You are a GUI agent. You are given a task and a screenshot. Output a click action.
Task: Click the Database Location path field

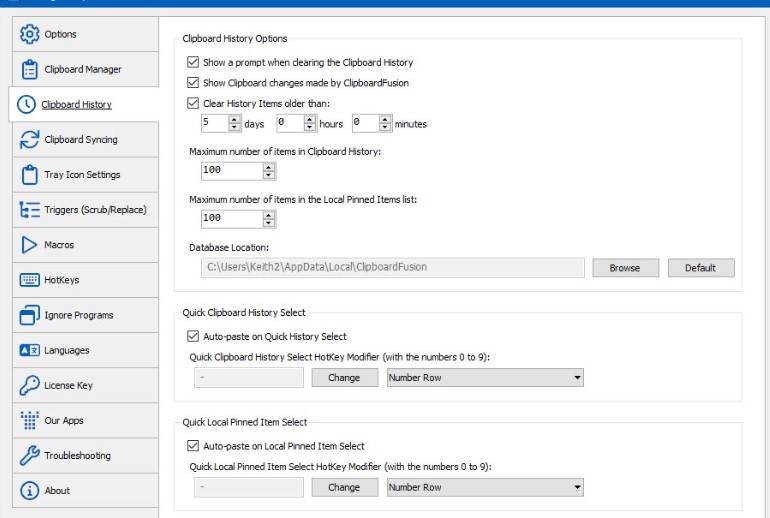391,268
